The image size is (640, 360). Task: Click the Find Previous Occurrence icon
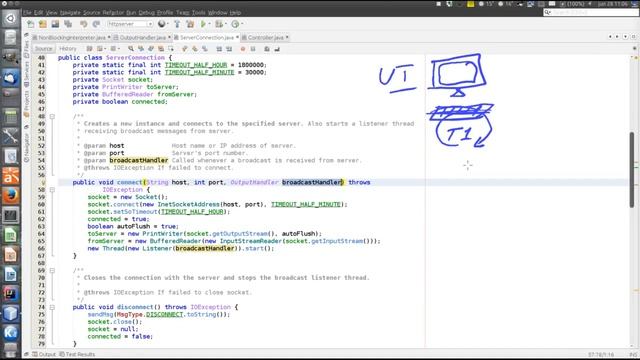(x=141, y=49)
